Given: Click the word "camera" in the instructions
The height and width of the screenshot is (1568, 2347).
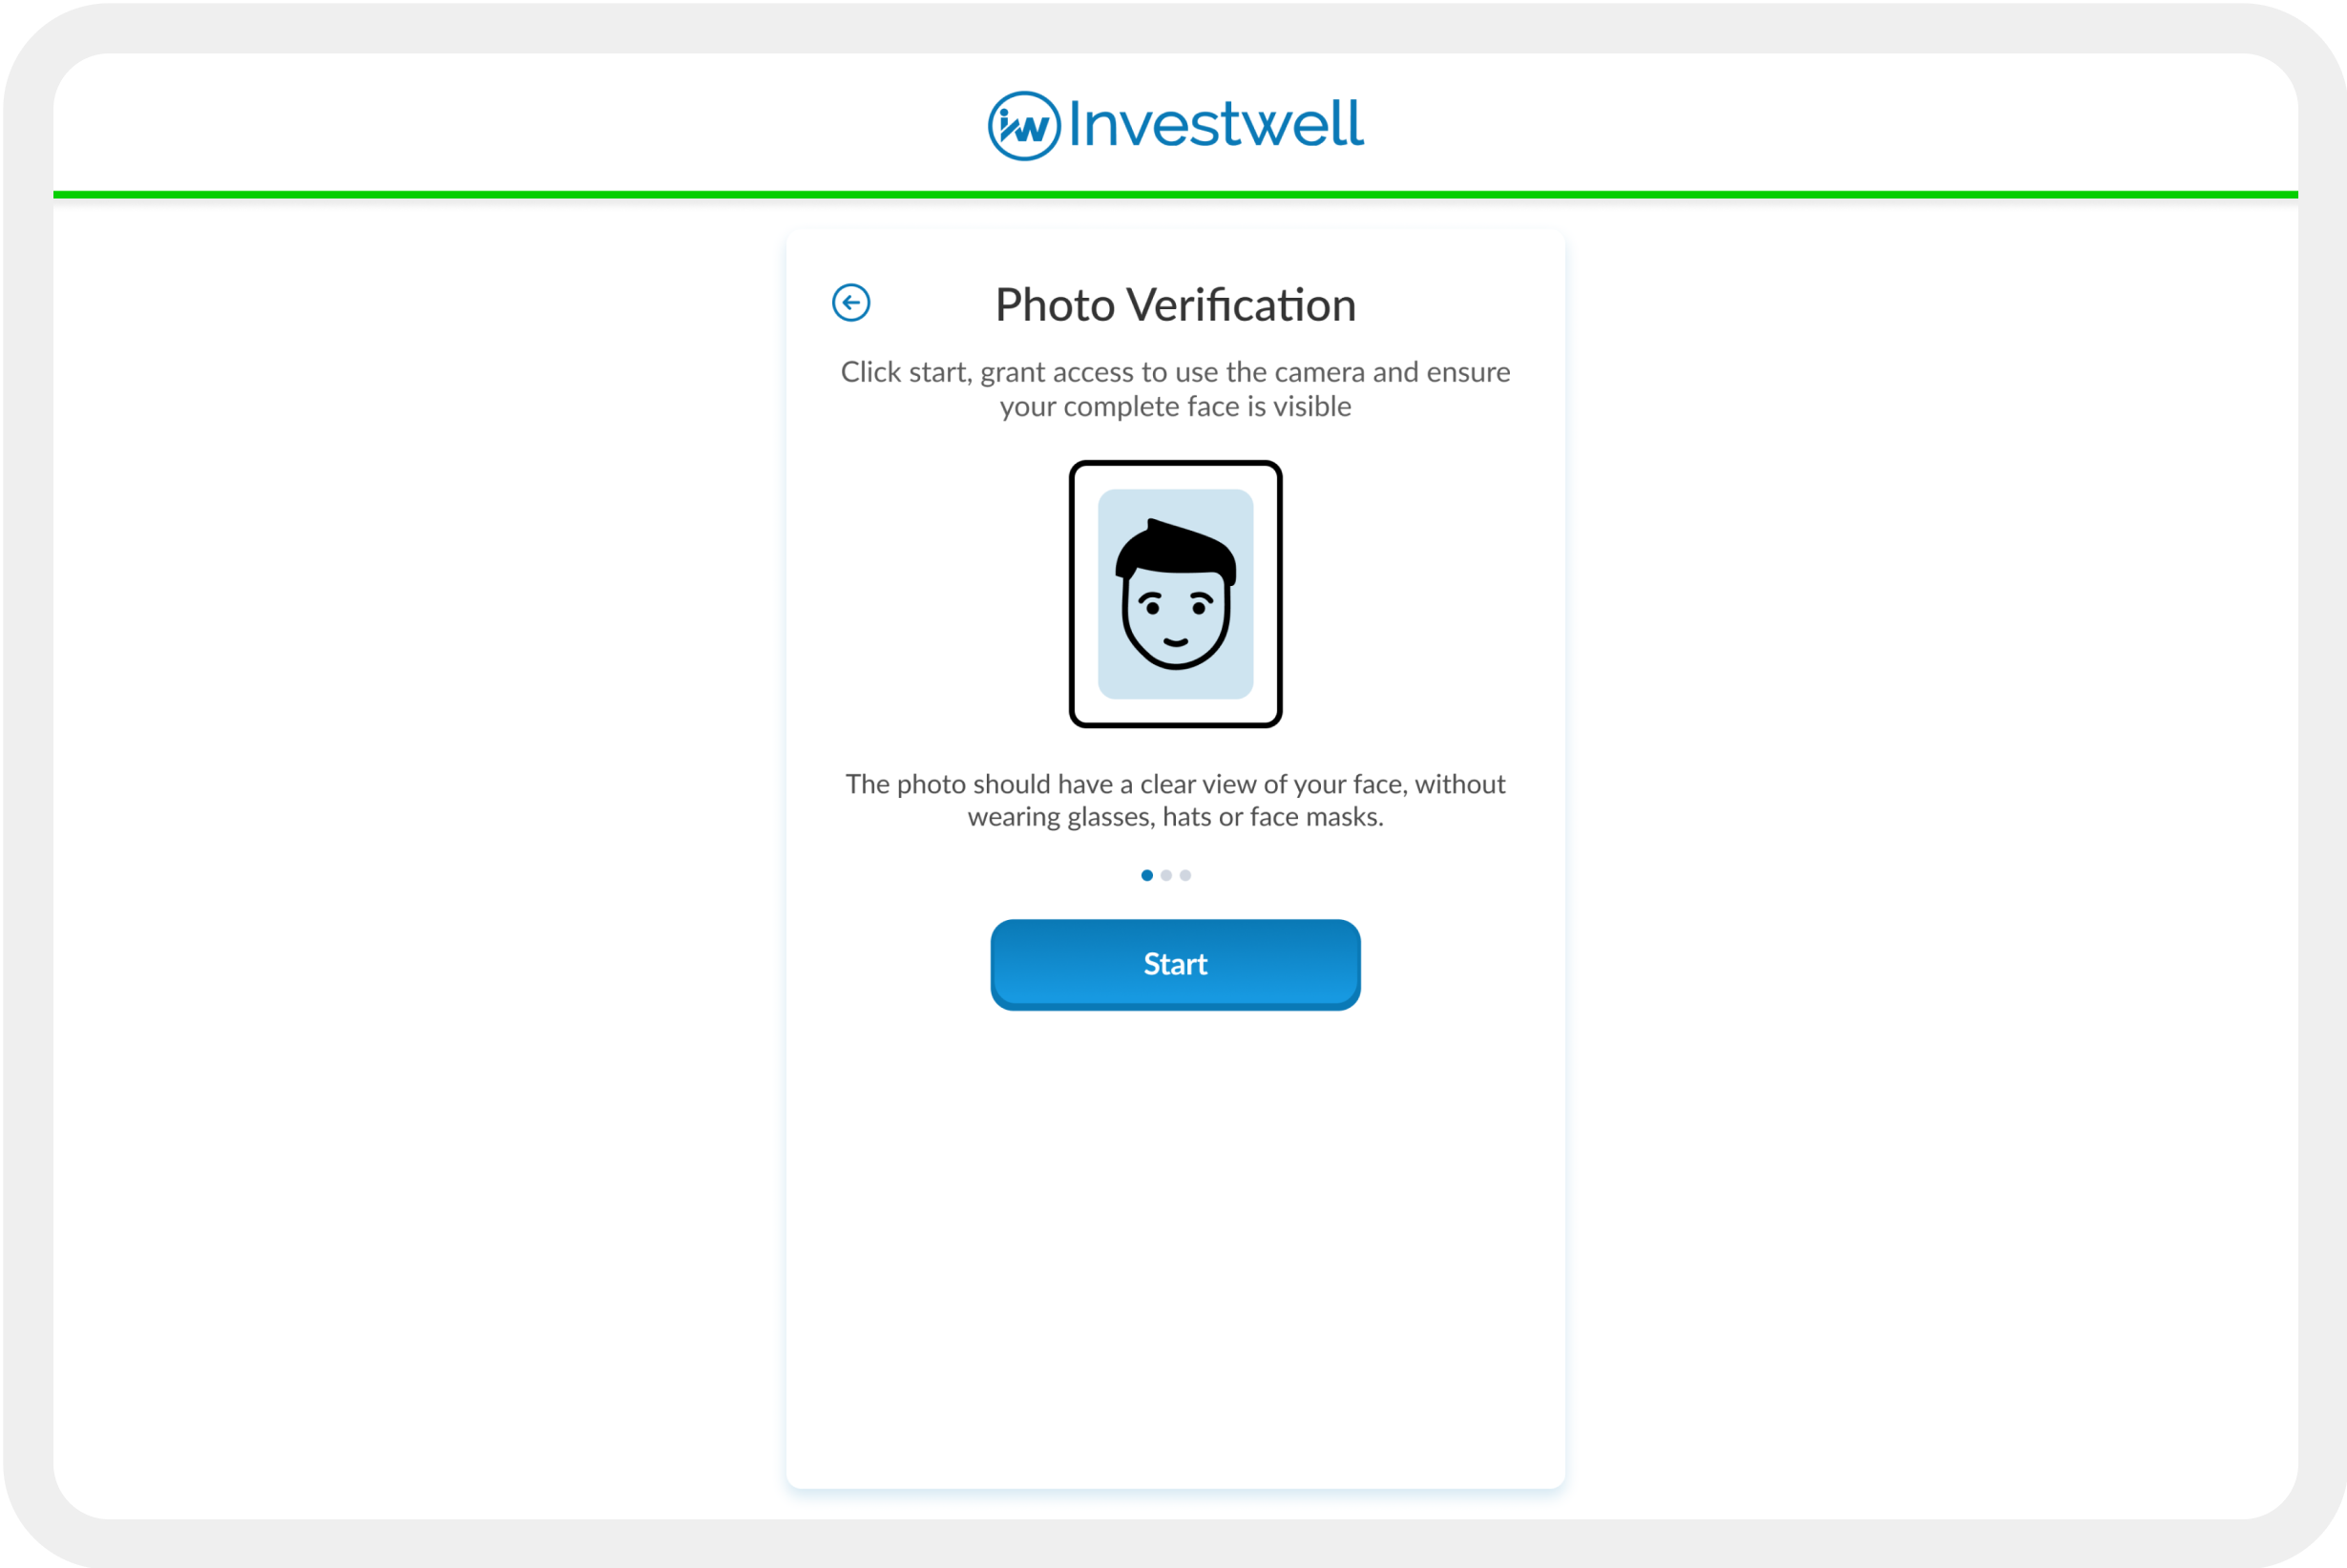Looking at the screenshot, I should [x=1319, y=372].
